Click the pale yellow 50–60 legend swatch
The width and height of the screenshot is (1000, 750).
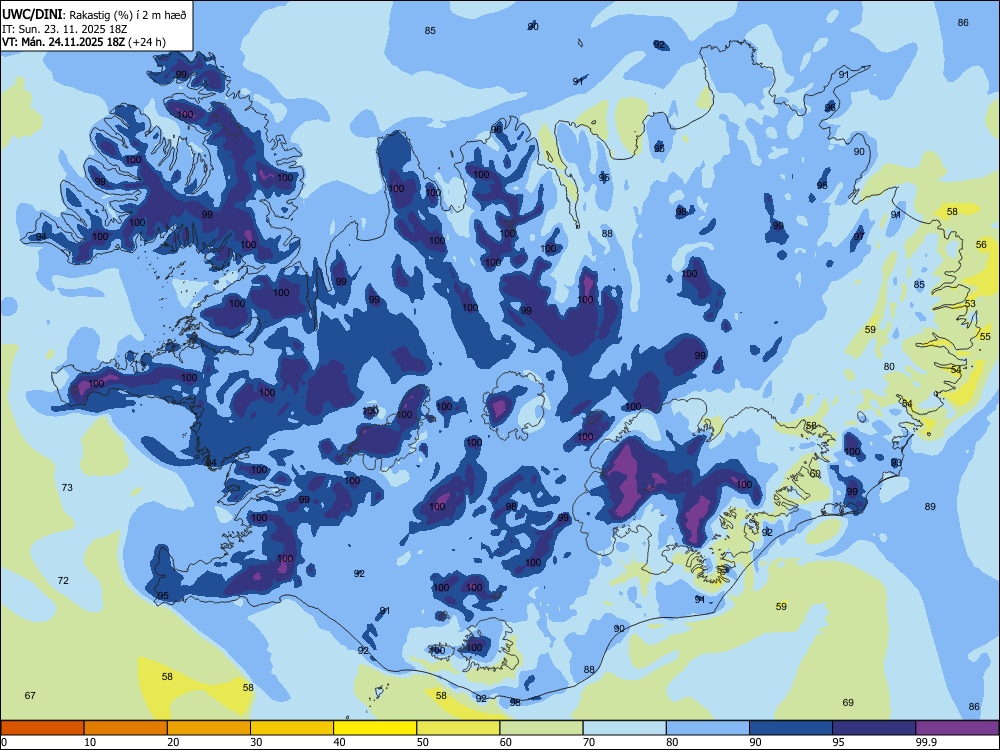[458, 728]
